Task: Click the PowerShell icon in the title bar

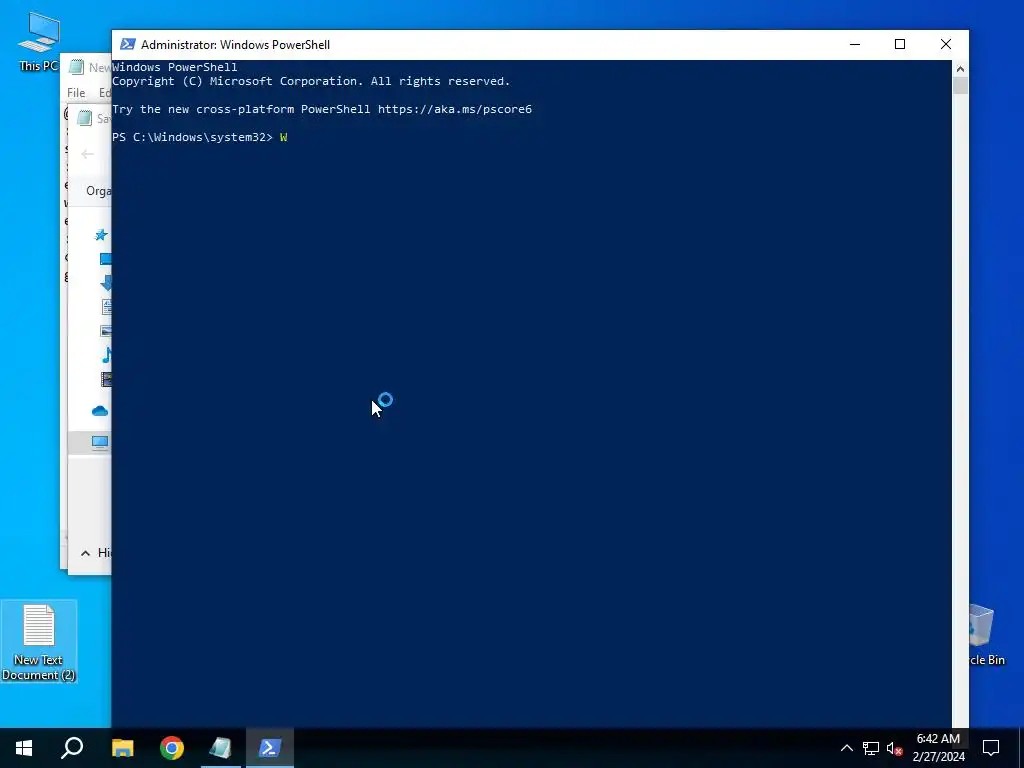Action: (128, 44)
